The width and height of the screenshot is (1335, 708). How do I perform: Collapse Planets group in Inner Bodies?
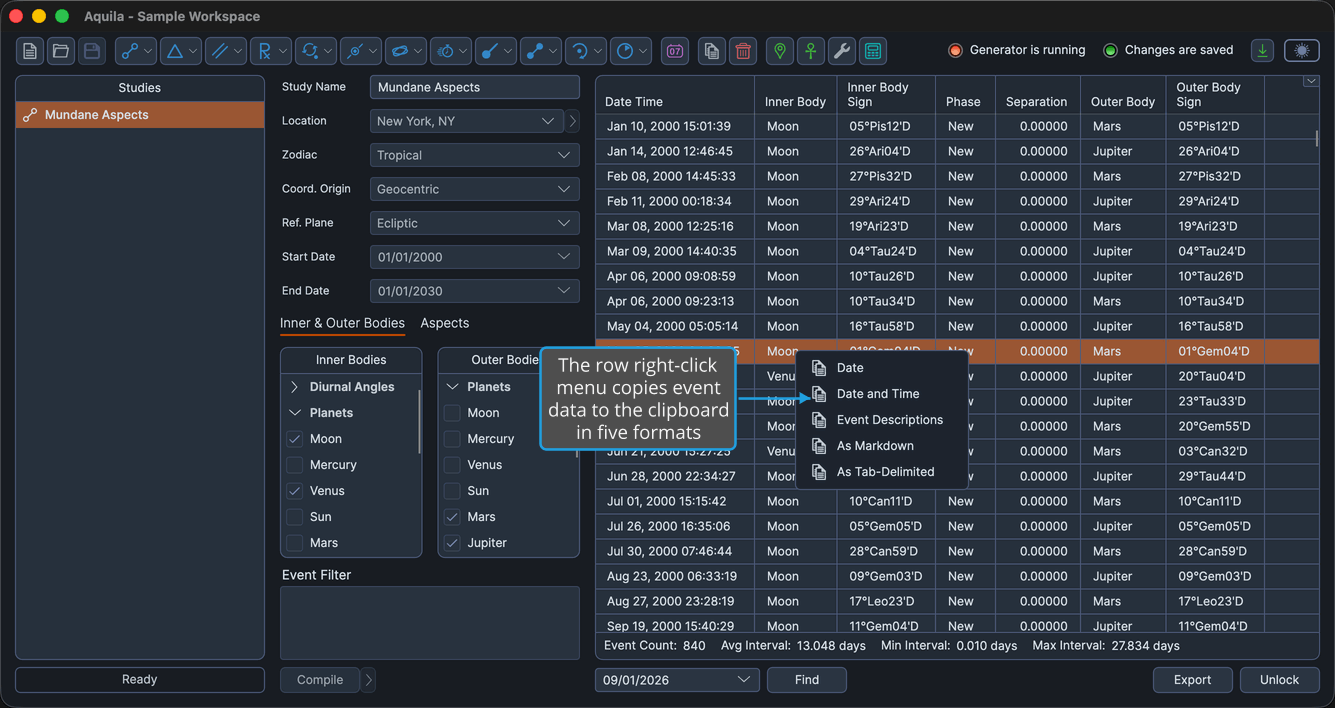294,413
